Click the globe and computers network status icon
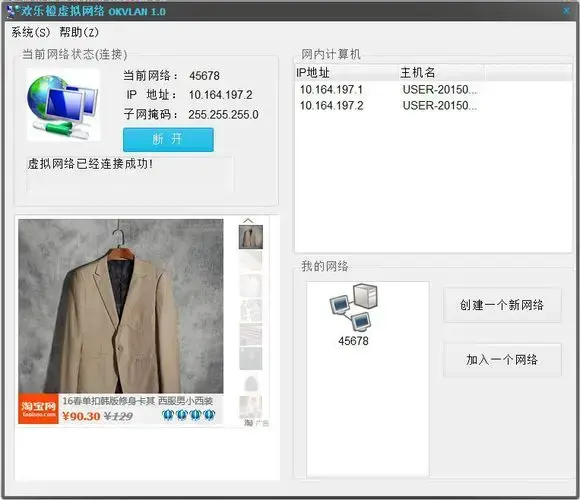Screen dimensions: 580x500 (x=63, y=105)
